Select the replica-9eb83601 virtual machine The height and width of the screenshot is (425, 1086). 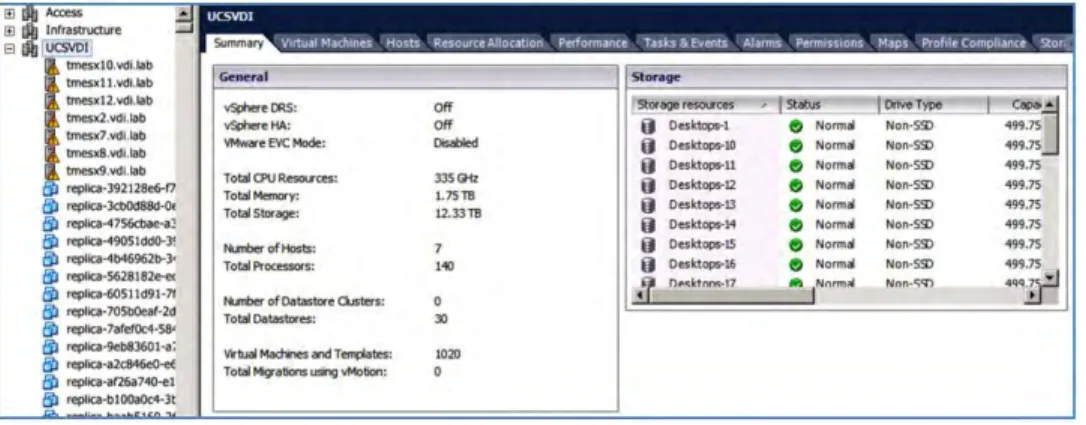(x=121, y=346)
